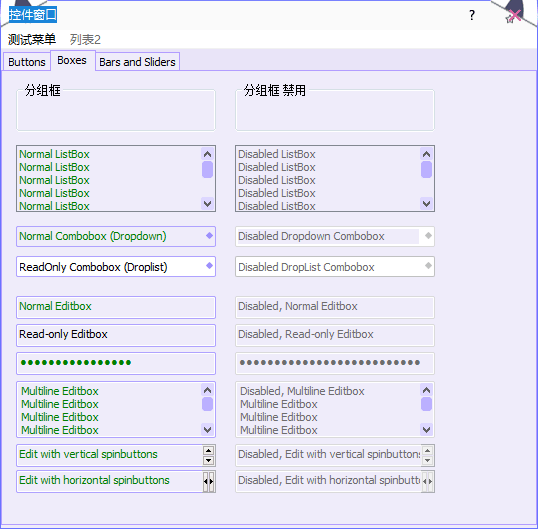Click the horizontal spinbutton left arrow

click(x=206, y=481)
